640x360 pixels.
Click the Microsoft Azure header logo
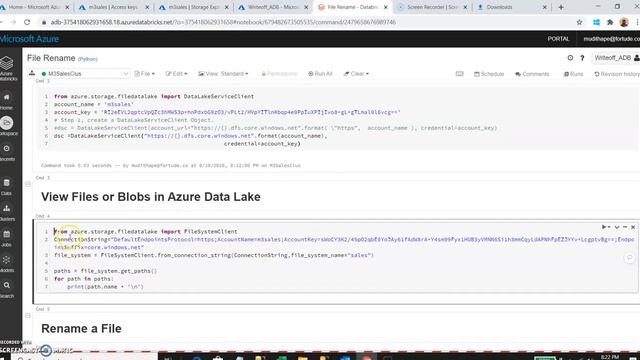click(29, 39)
